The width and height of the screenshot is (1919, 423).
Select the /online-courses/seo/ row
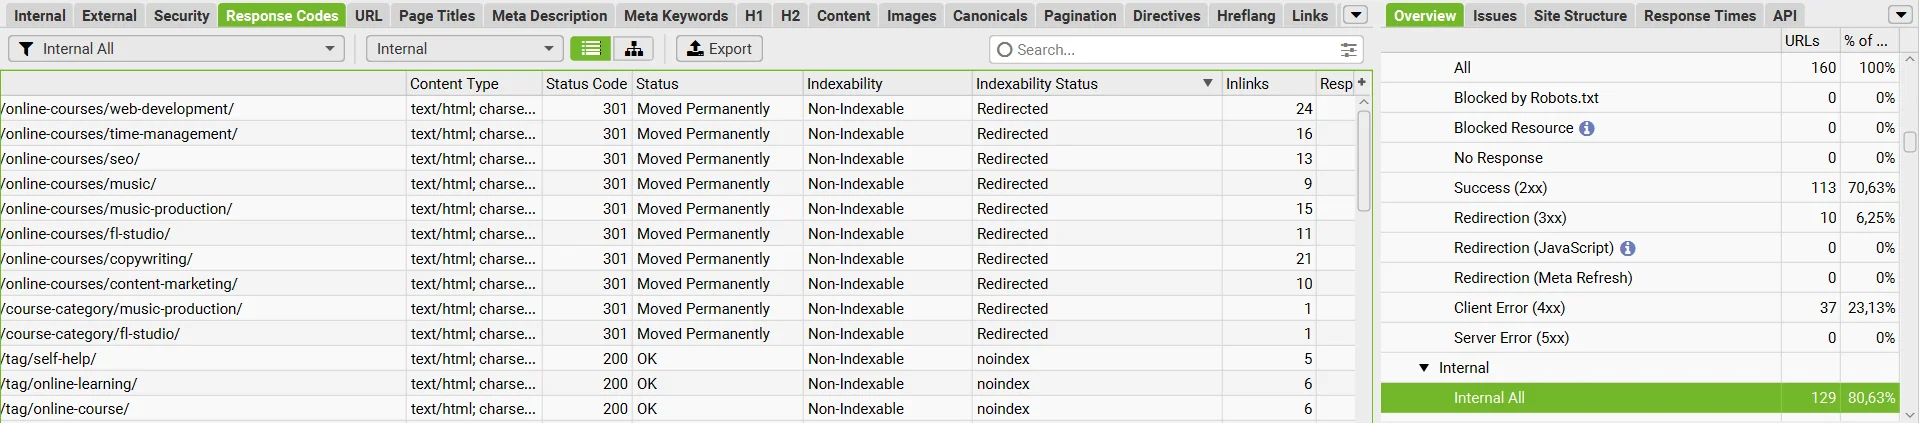coord(678,158)
